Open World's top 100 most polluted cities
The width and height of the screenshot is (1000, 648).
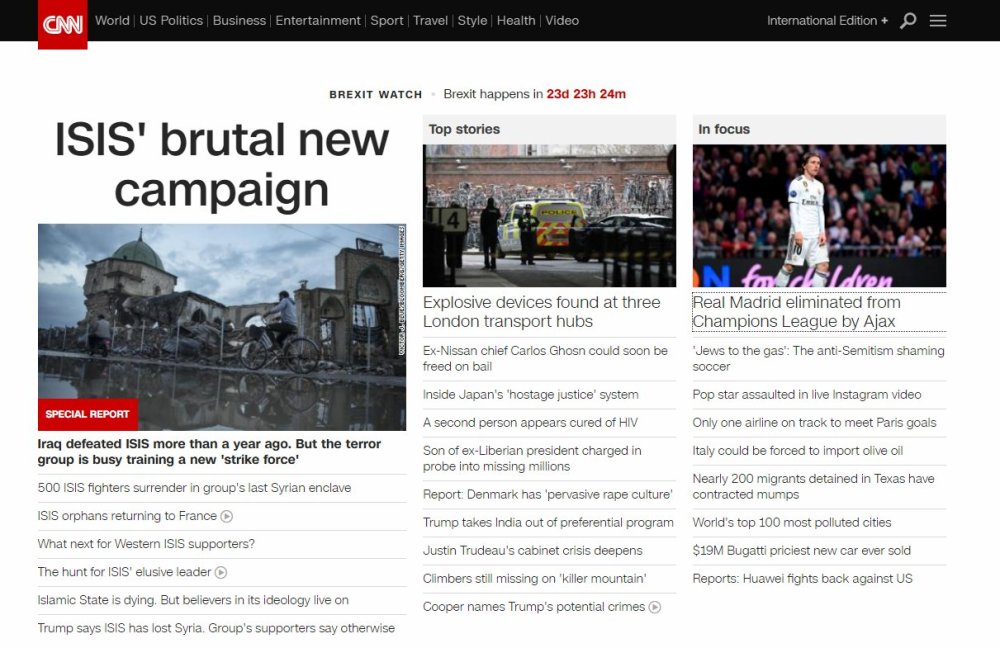792,523
